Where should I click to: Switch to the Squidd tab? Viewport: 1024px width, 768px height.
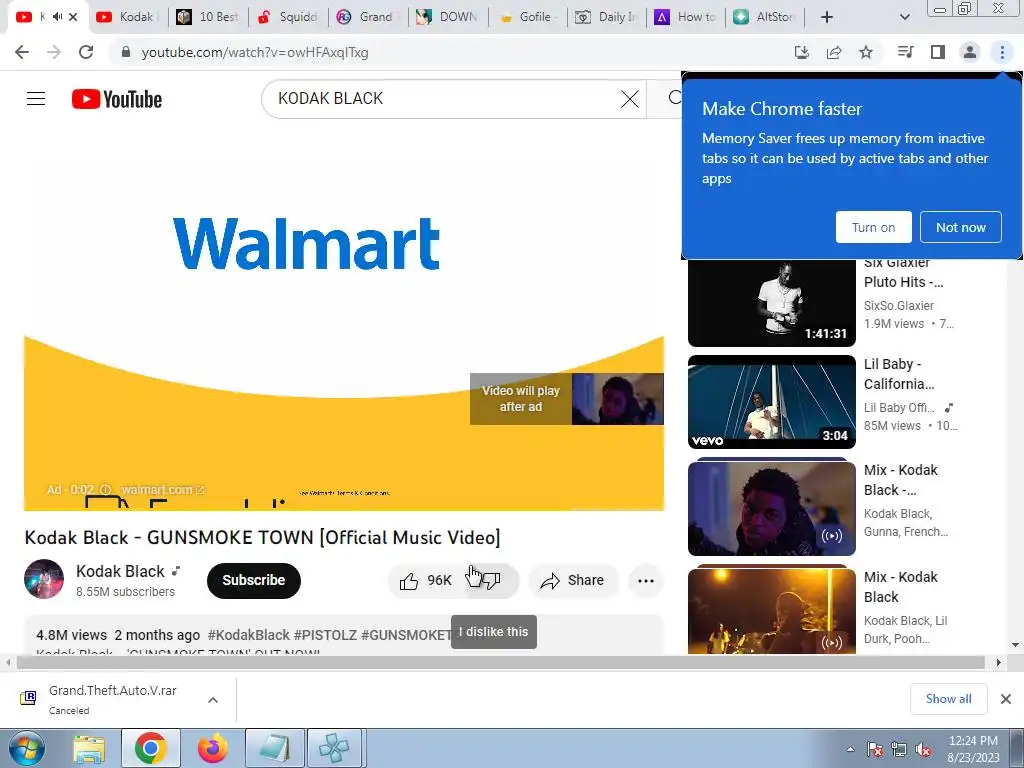[287, 17]
